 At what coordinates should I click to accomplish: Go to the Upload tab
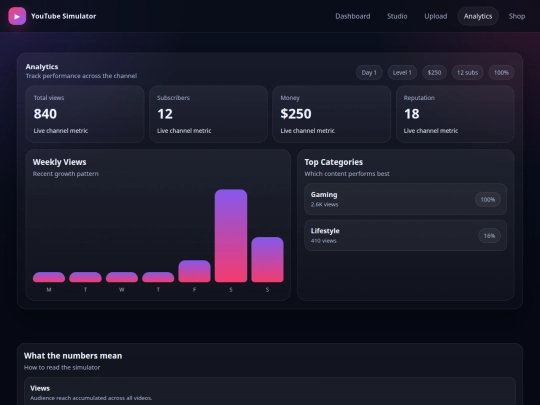[x=436, y=16]
